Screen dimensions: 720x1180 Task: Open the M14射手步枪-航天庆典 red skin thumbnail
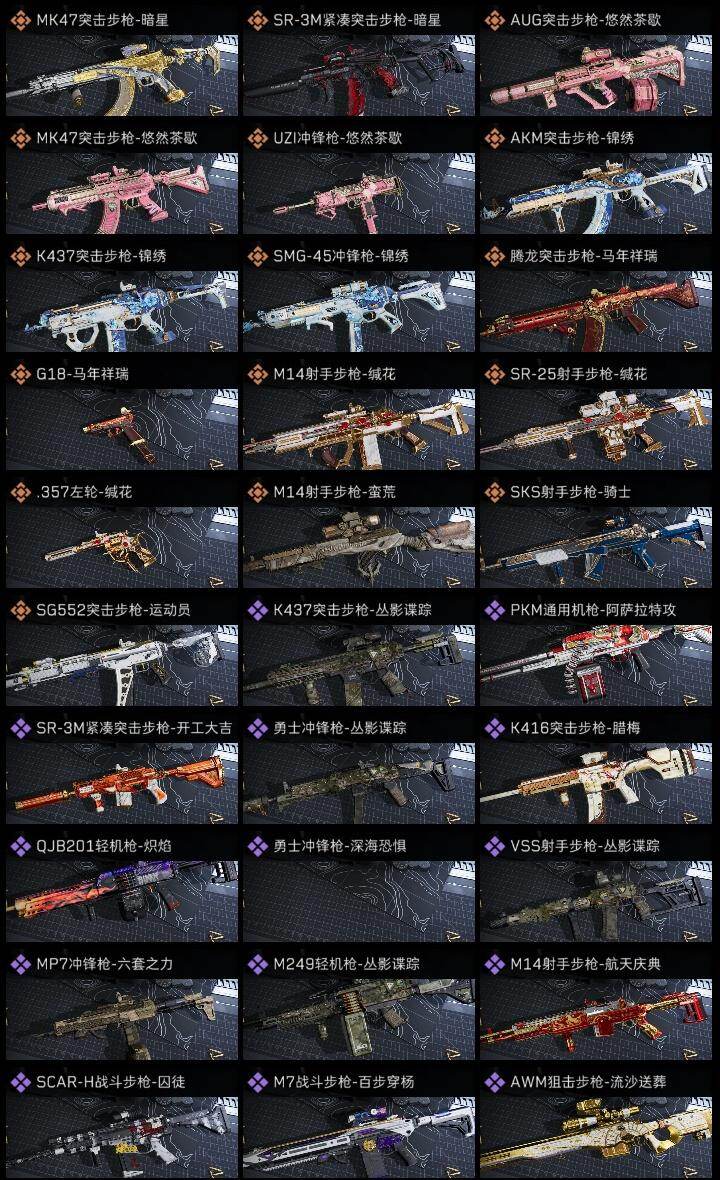[x=596, y=1020]
